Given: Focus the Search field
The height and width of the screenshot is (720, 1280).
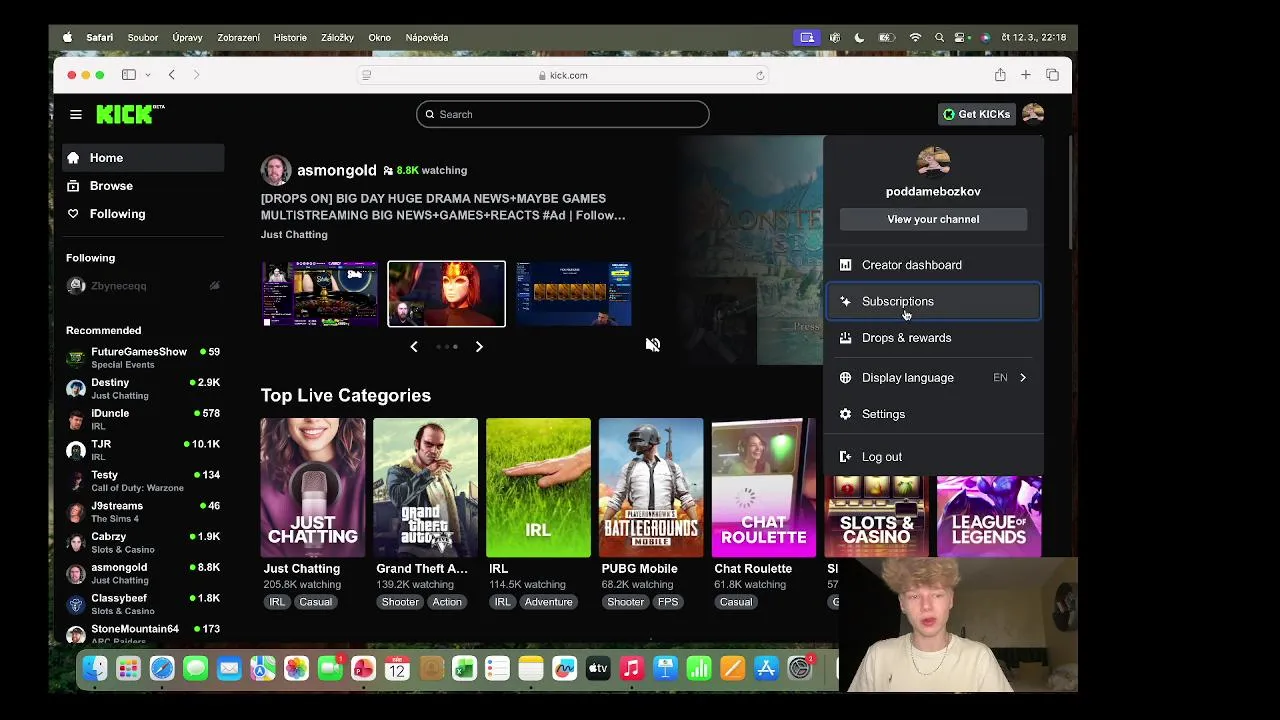Looking at the screenshot, I should [x=563, y=114].
